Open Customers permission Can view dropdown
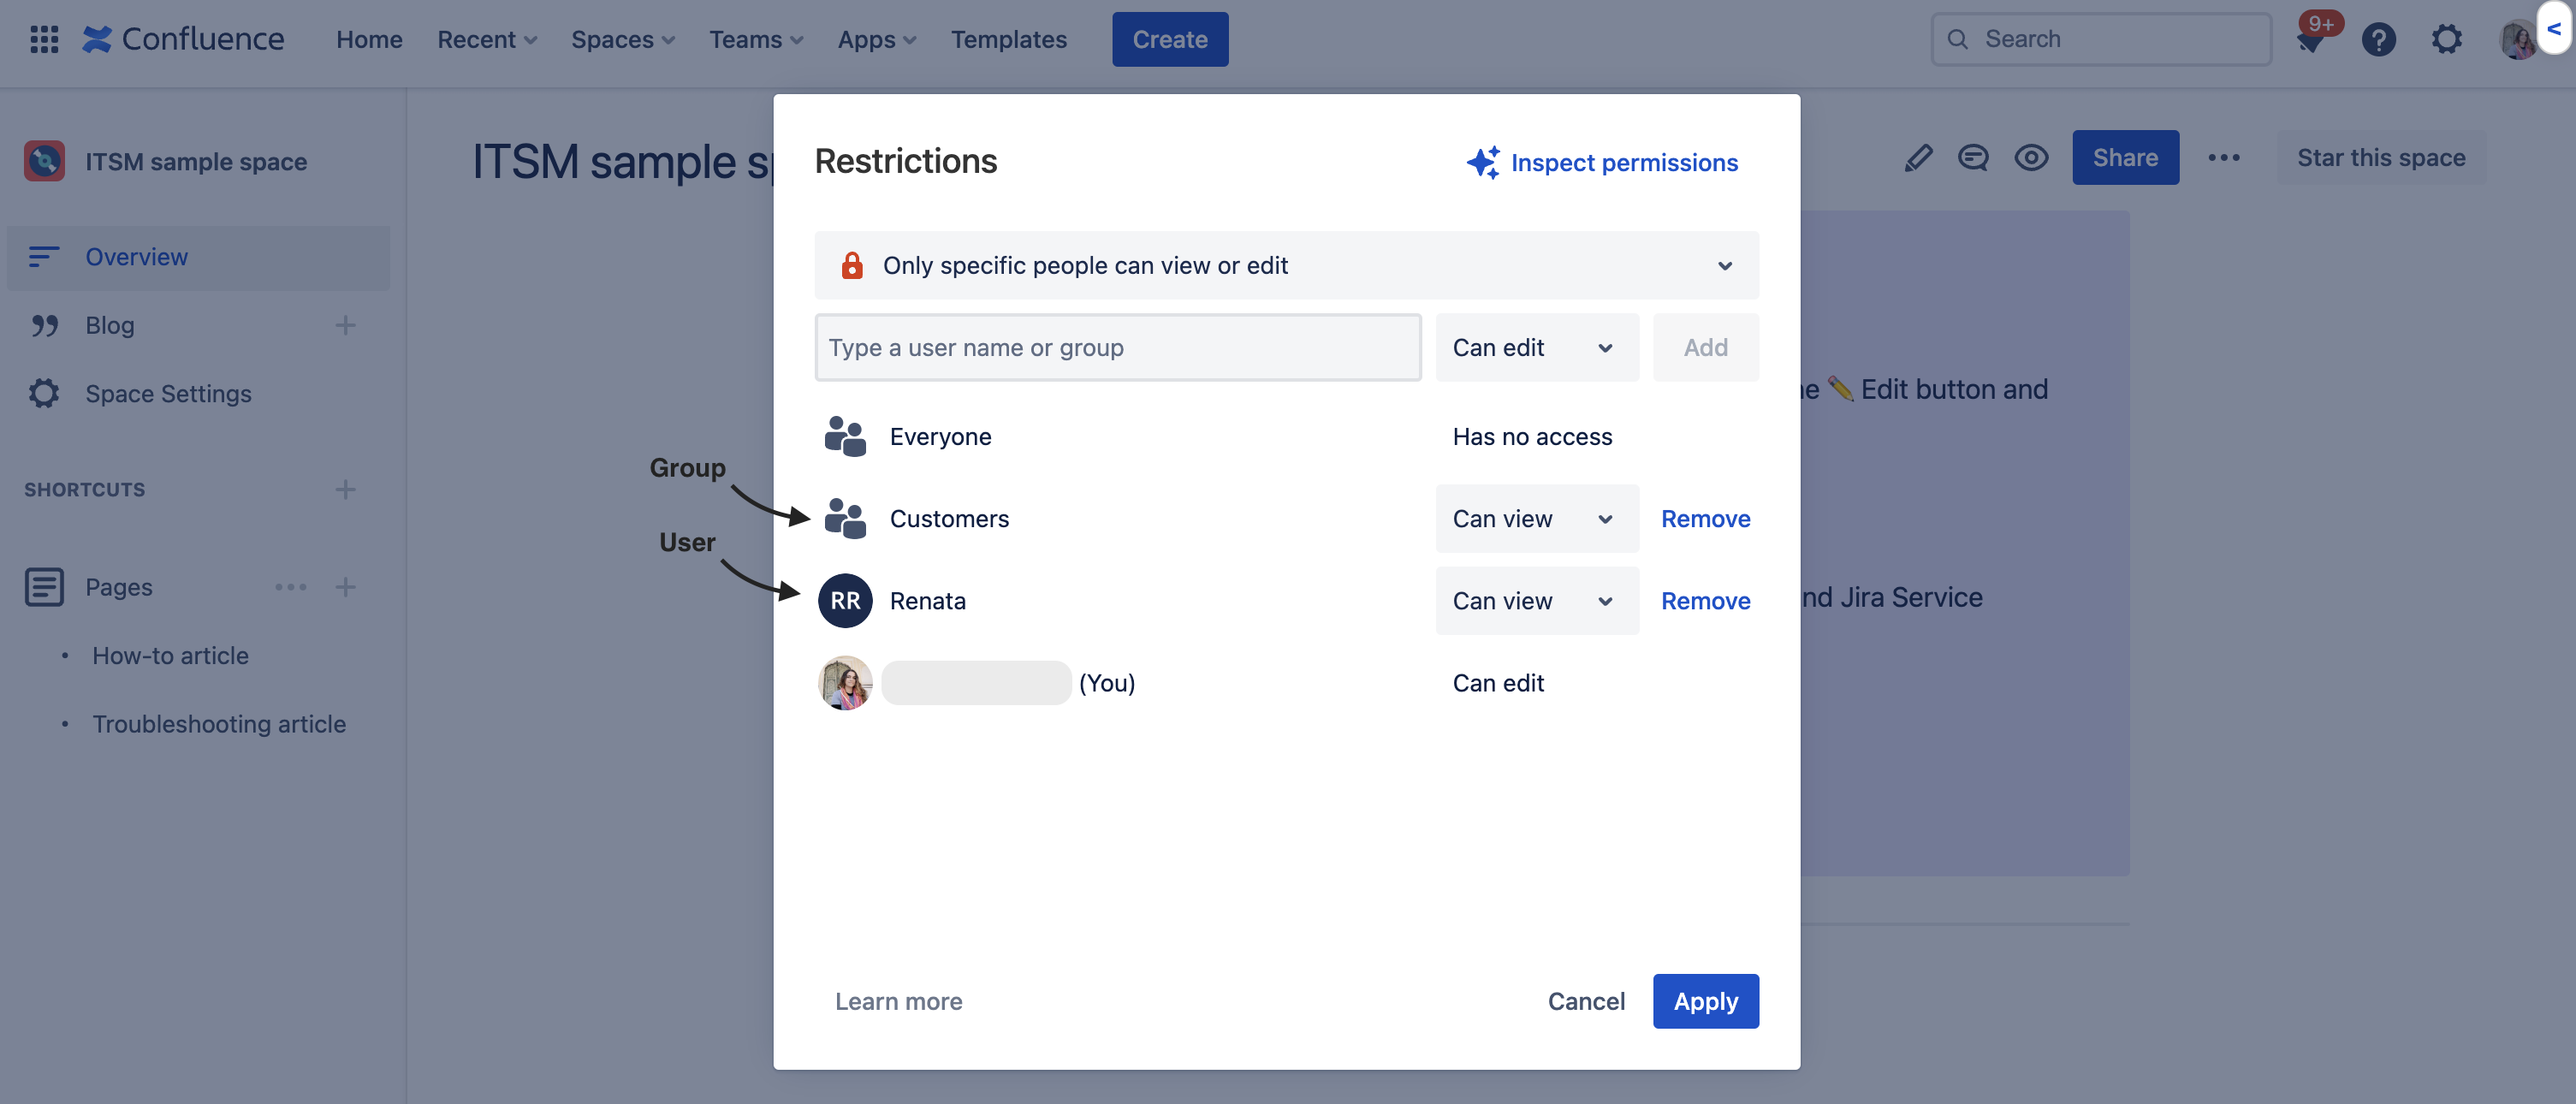The width and height of the screenshot is (2576, 1104). tap(1536, 519)
